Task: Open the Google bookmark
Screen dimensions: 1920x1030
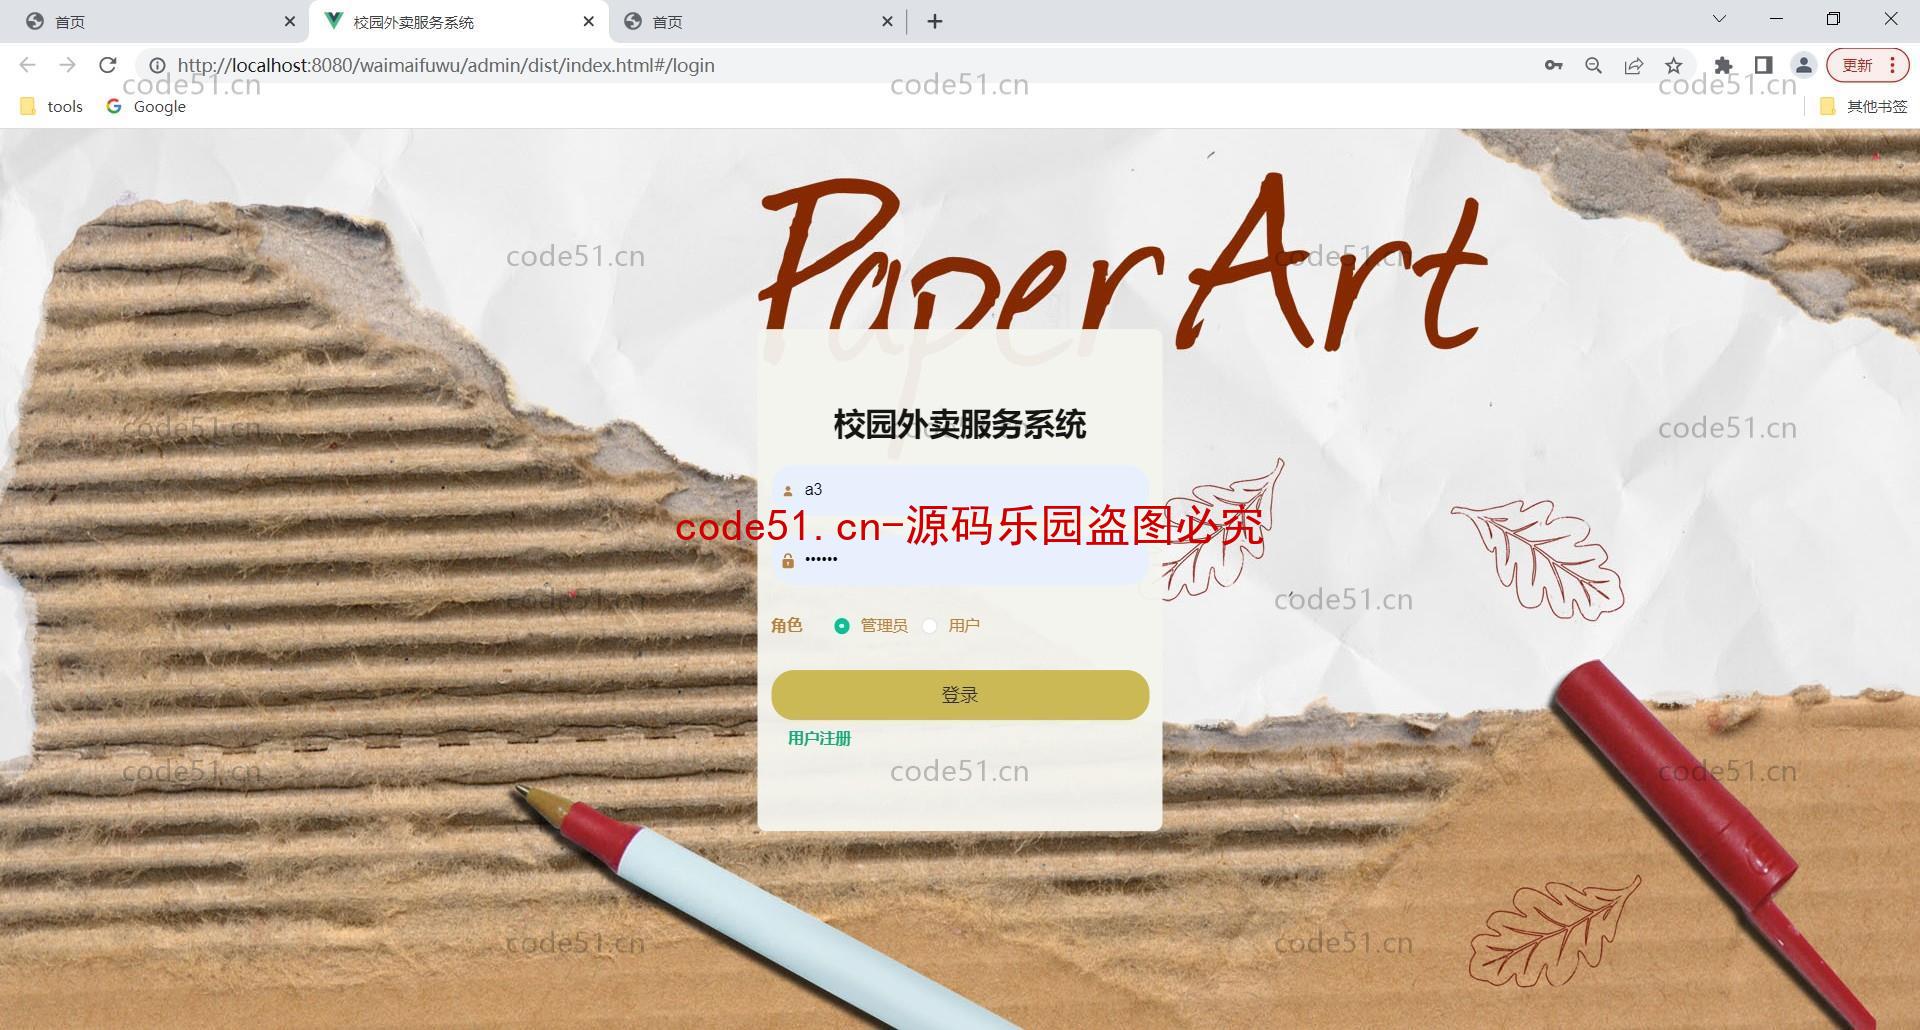Action: click(x=147, y=106)
